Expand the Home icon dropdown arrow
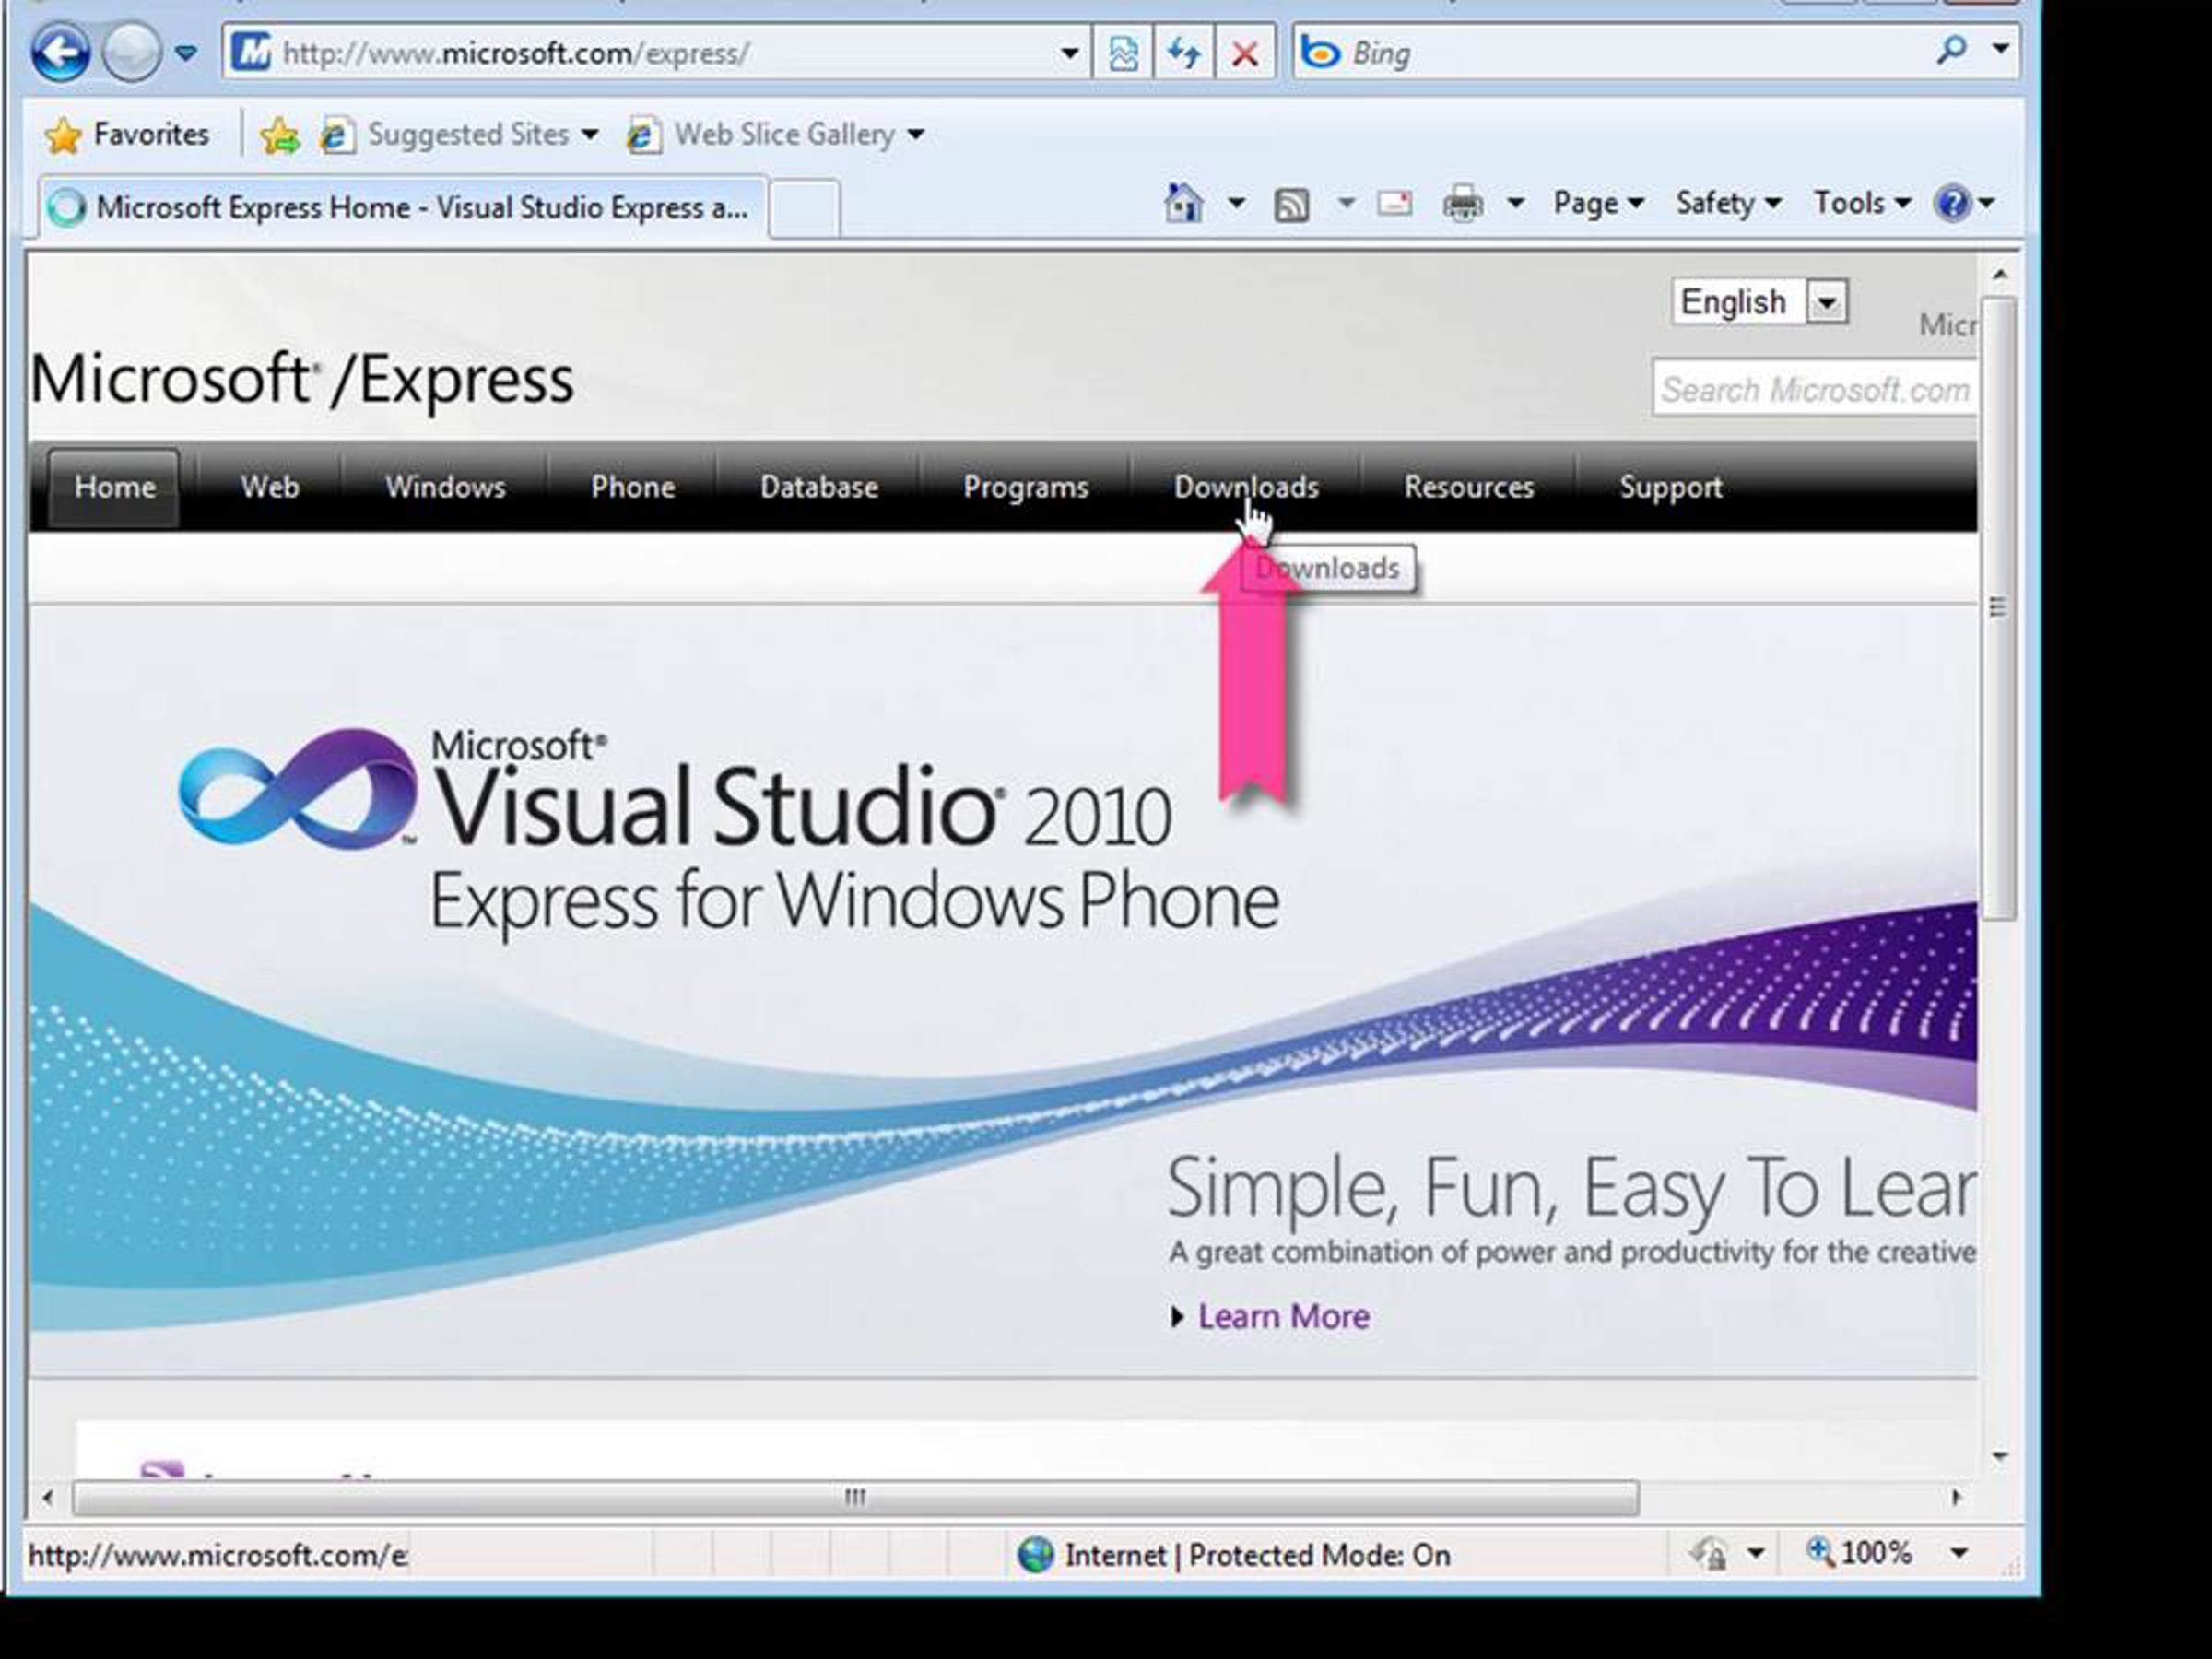This screenshot has height=1659, width=2212. (x=1237, y=204)
